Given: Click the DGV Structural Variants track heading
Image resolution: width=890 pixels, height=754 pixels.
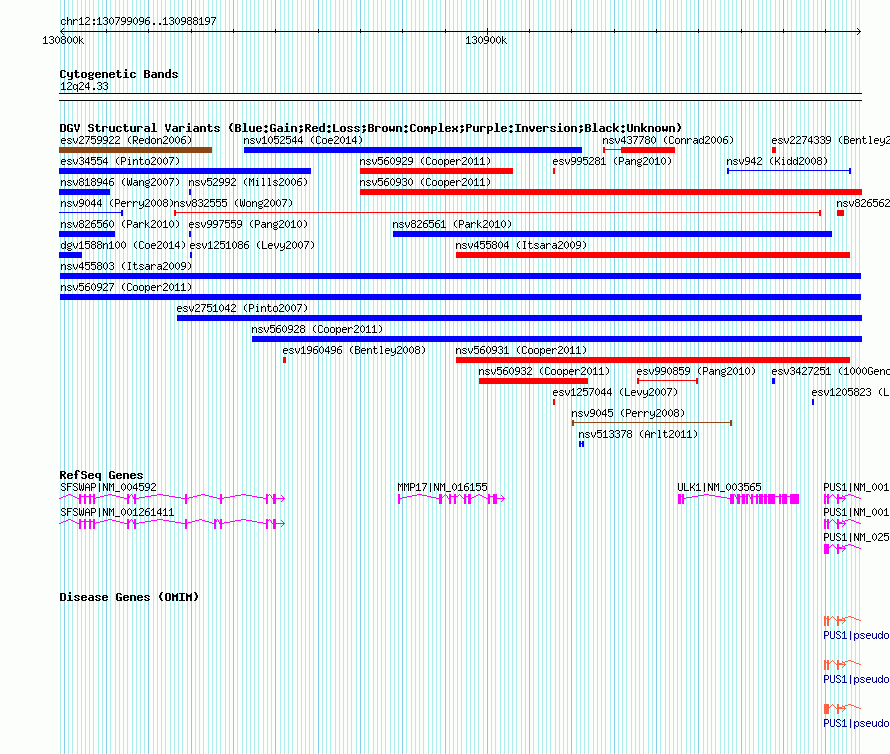Looking at the screenshot, I should coord(371,128).
